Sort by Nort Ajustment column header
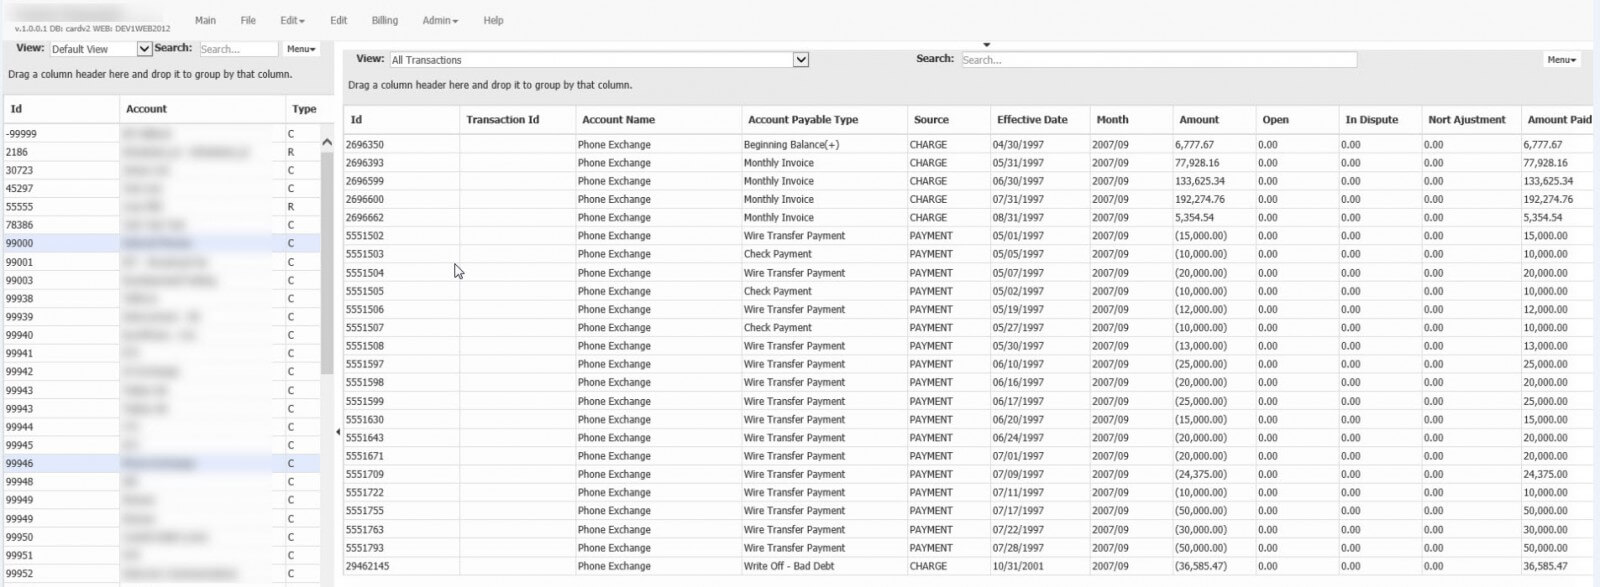Viewport: 1600px width, 587px height. coord(1470,120)
